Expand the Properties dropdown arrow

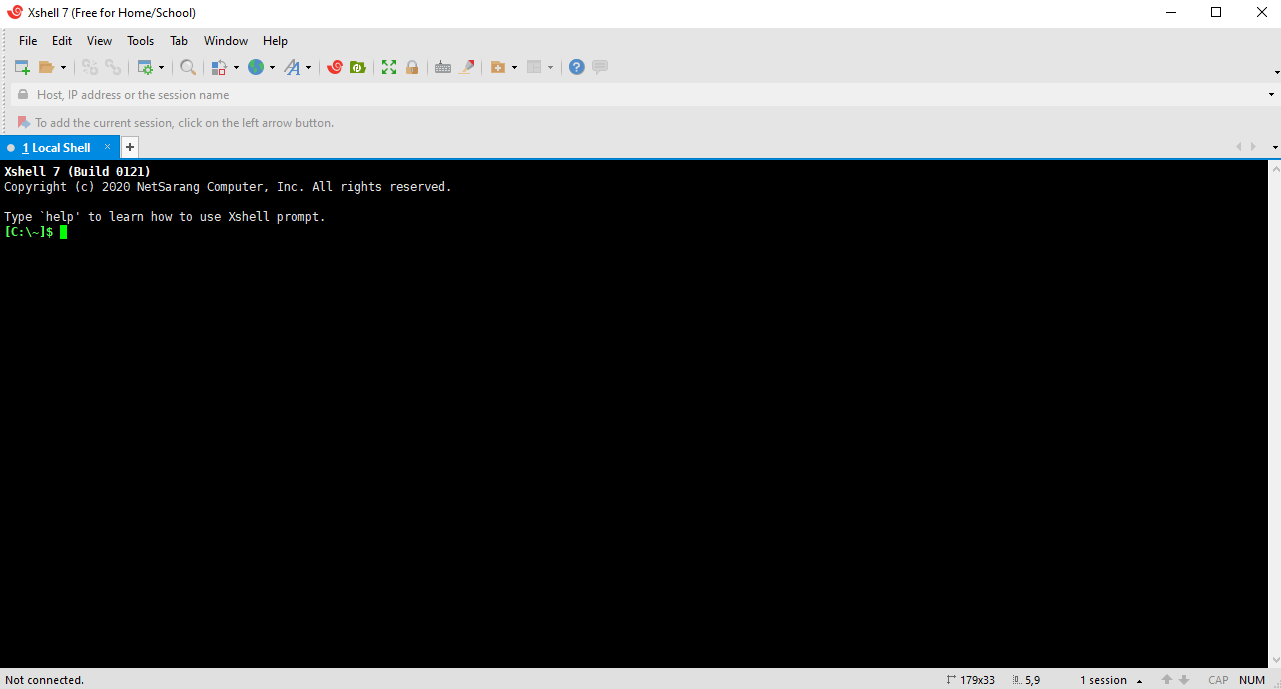[161, 67]
